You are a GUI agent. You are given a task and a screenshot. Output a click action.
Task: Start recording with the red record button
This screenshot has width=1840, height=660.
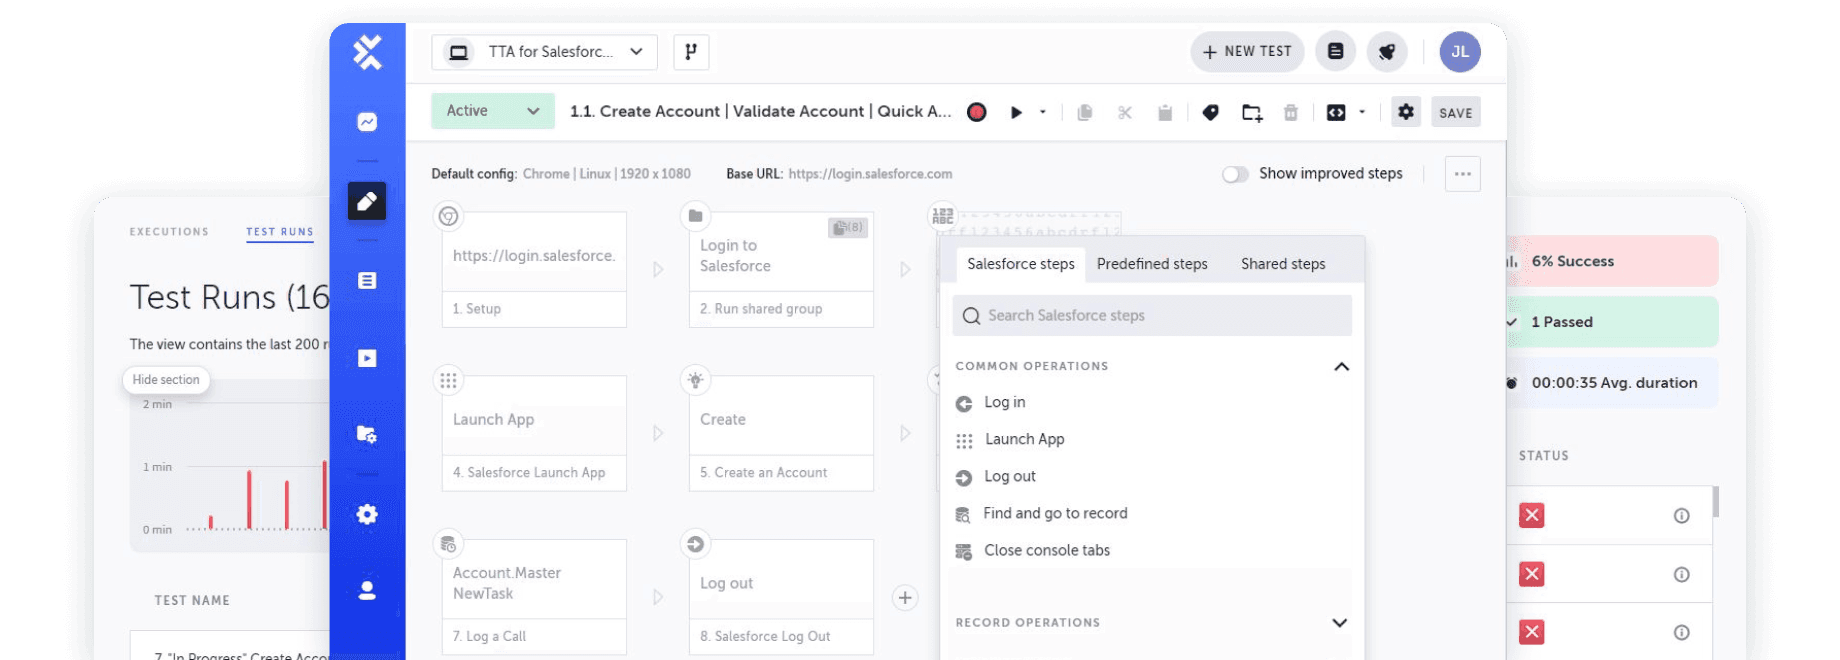977,112
